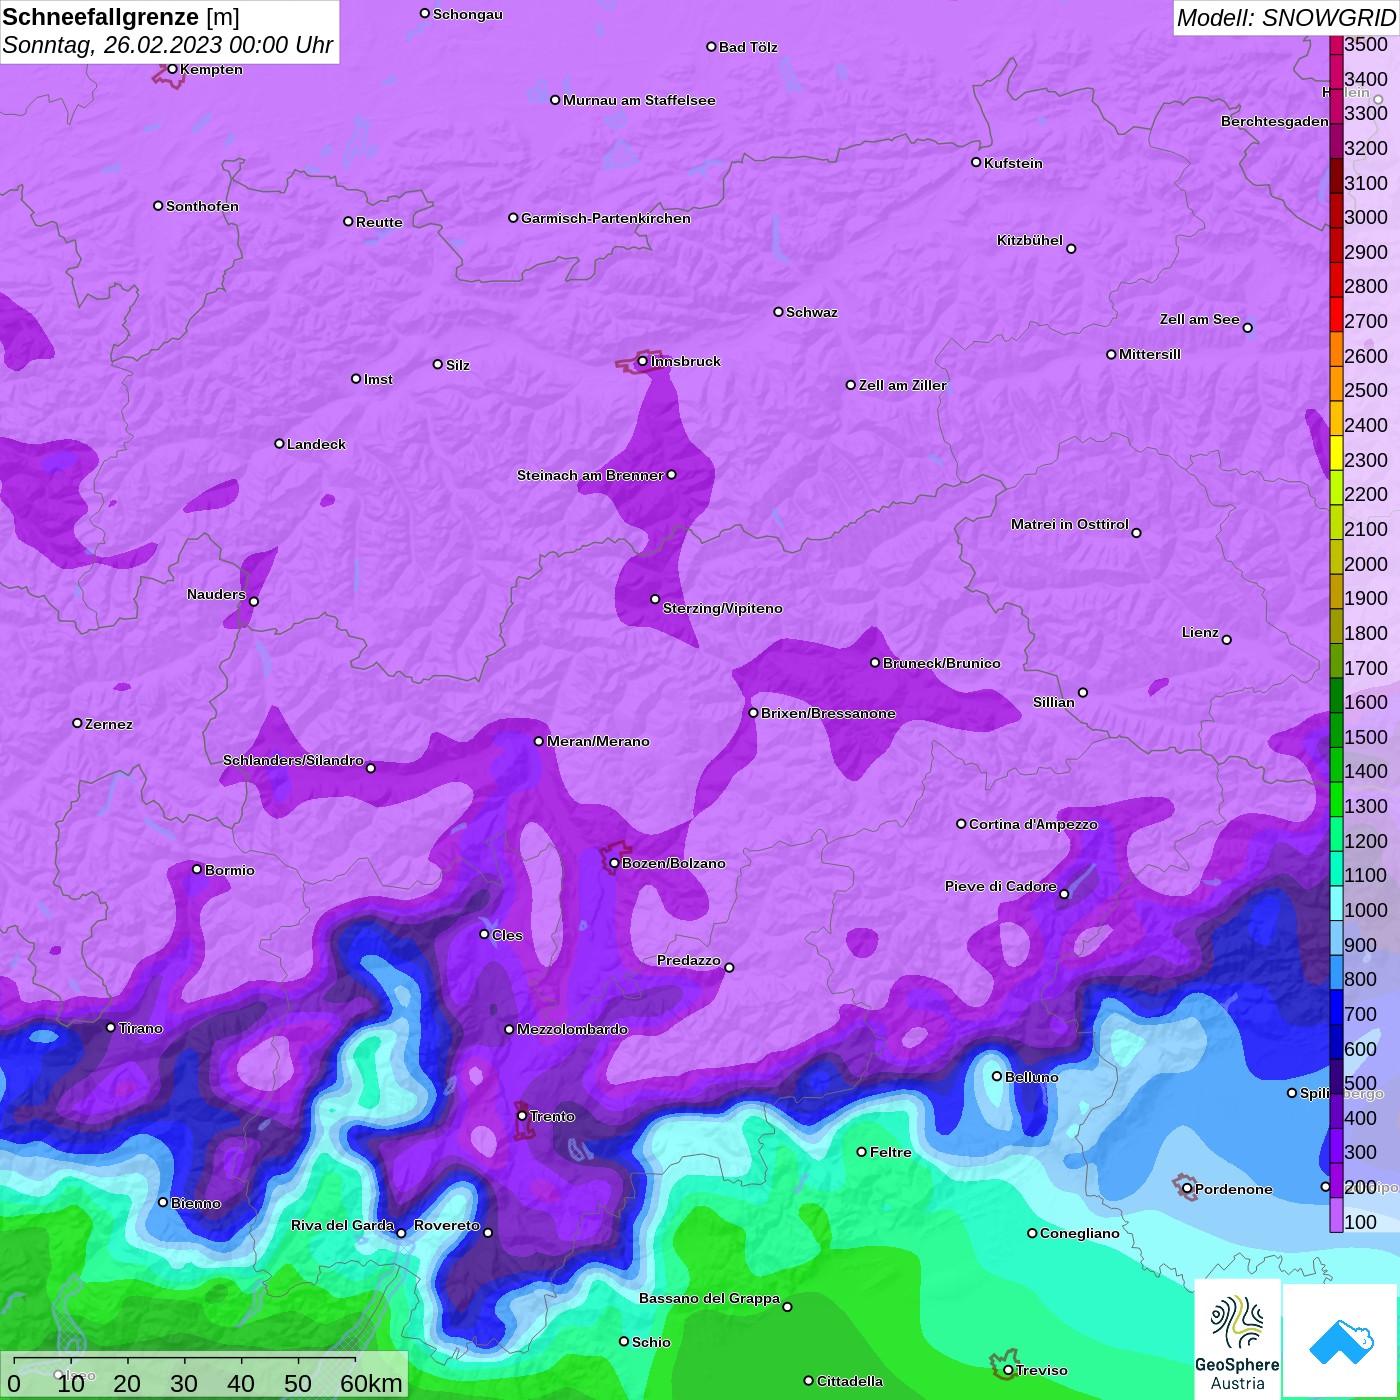Select the 1400 green legend color
The image size is (1400, 1400).
point(1336,764)
